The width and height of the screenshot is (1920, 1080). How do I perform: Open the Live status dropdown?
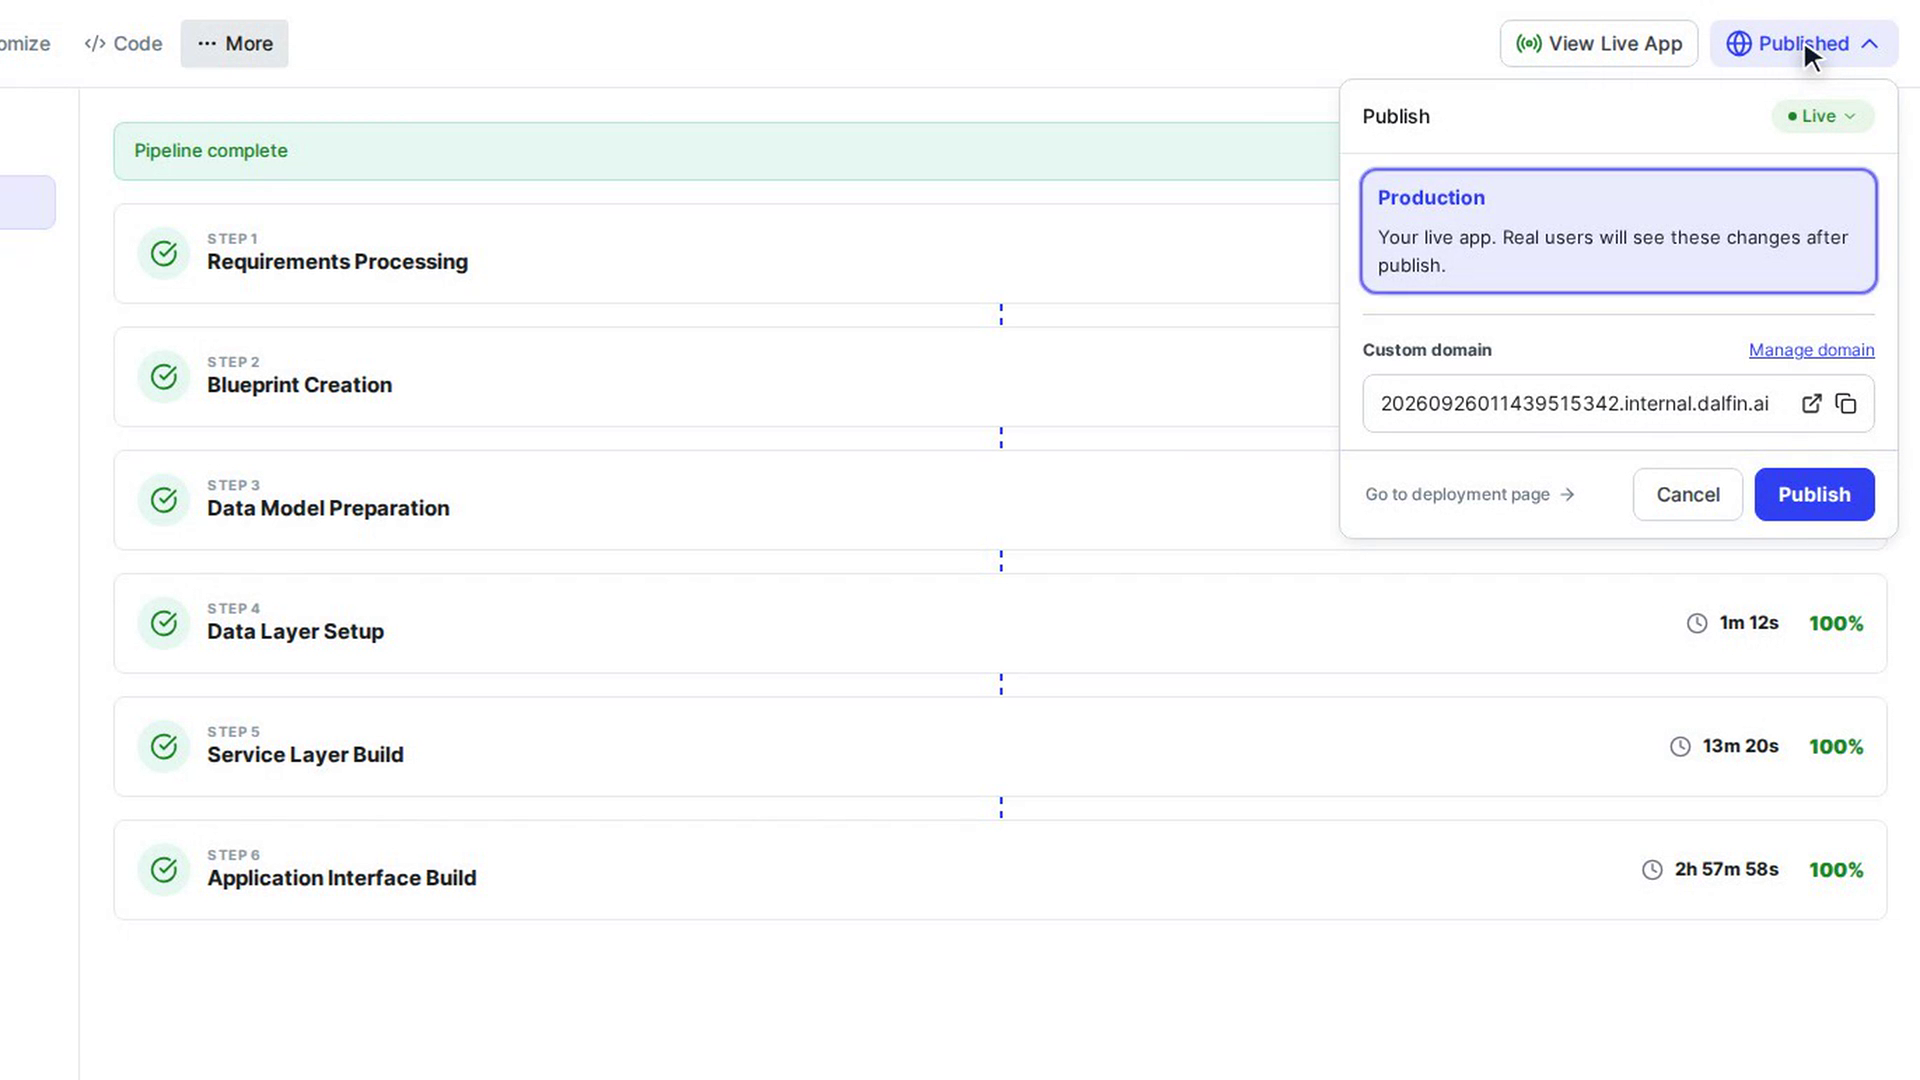click(1822, 116)
